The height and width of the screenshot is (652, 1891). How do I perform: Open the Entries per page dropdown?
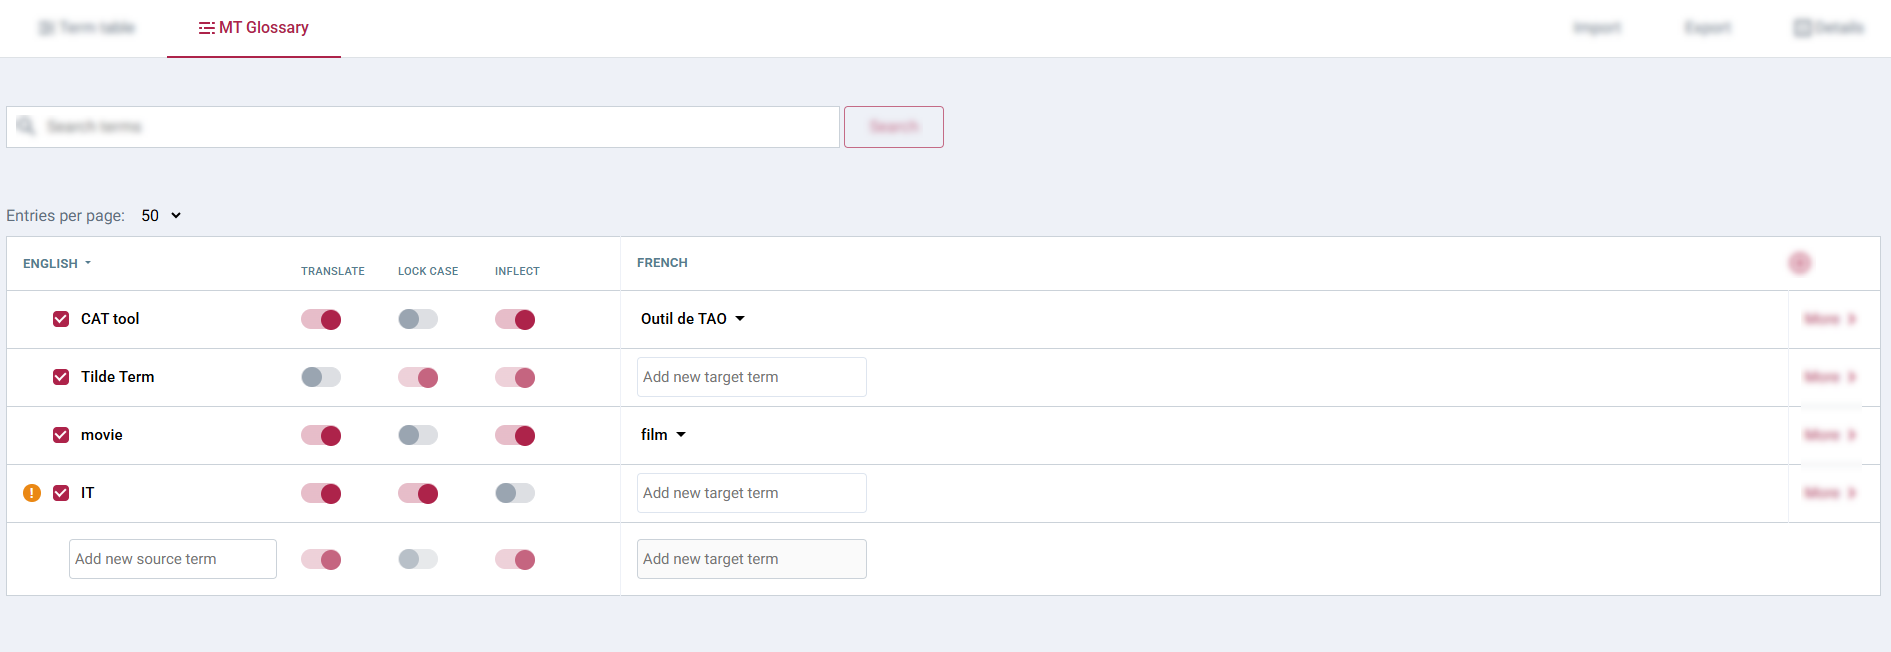tap(160, 215)
